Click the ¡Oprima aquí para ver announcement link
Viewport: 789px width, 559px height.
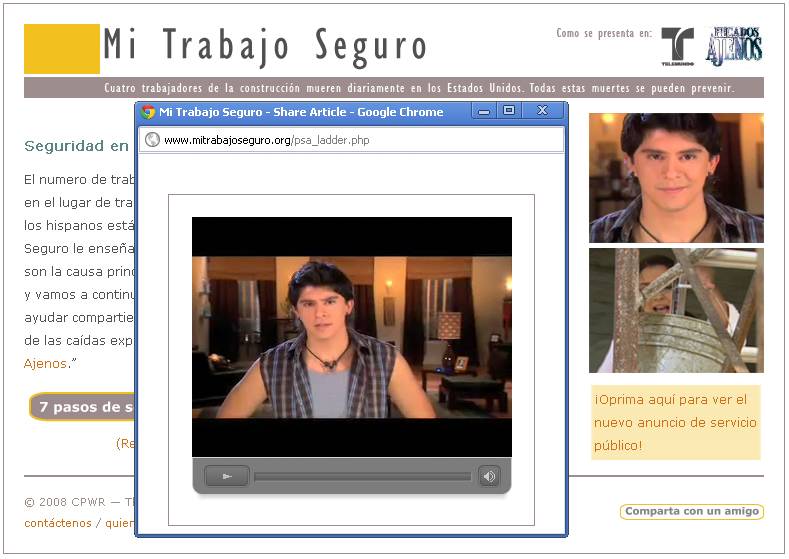(x=675, y=423)
